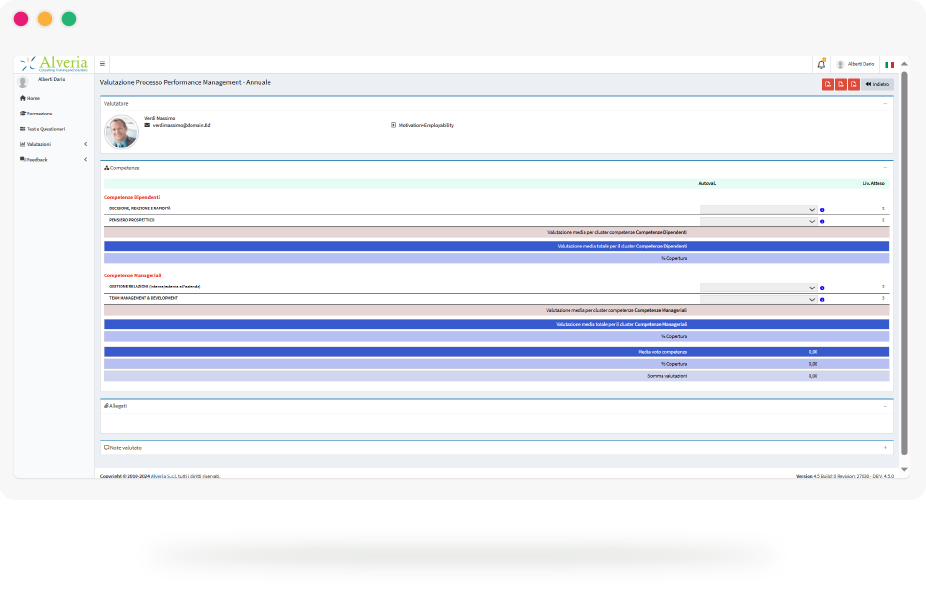Go to Home in the sidebar
This screenshot has height=599, width=926.
pyautogui.click(x=33, y=99)
